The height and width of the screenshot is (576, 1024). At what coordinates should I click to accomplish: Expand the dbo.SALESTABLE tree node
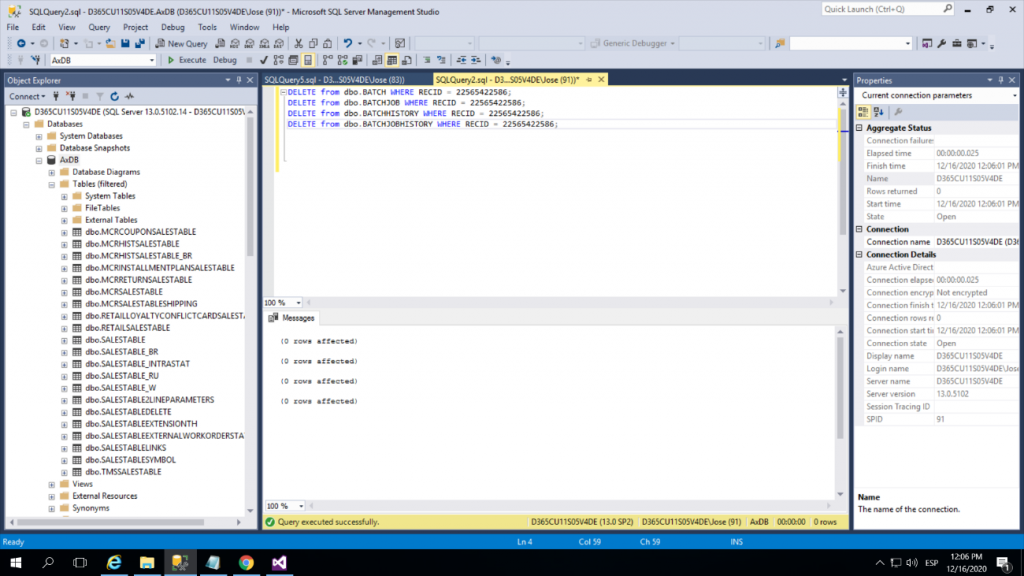click(x=64, y=340)
